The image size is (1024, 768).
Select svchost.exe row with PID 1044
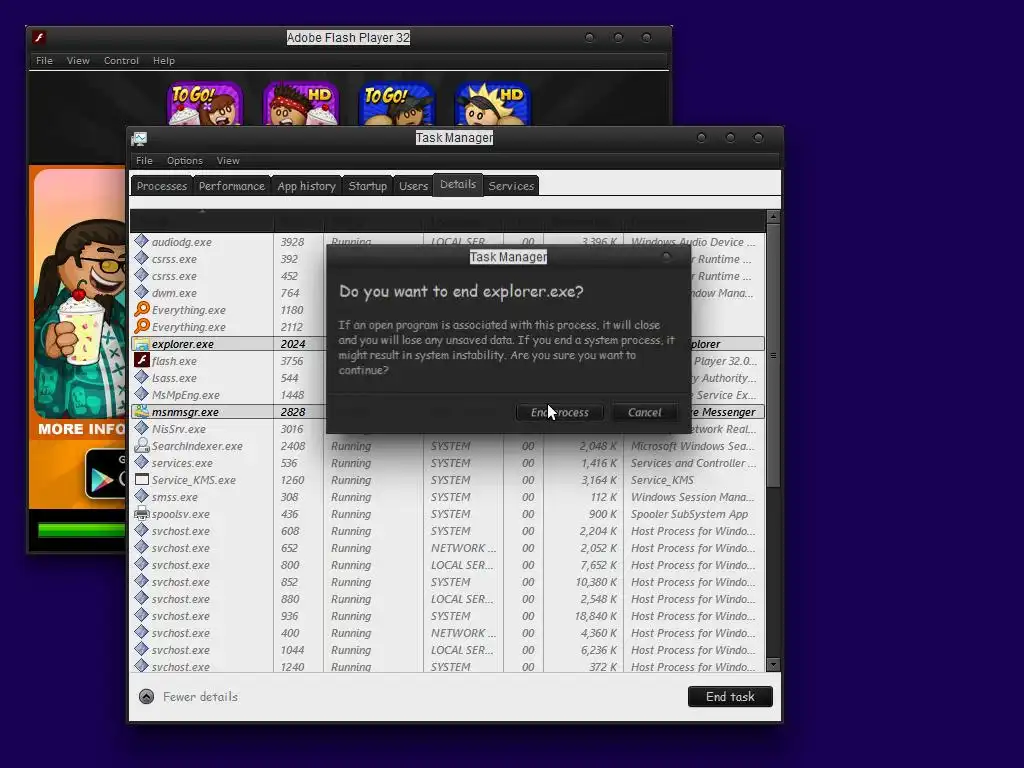447,650
